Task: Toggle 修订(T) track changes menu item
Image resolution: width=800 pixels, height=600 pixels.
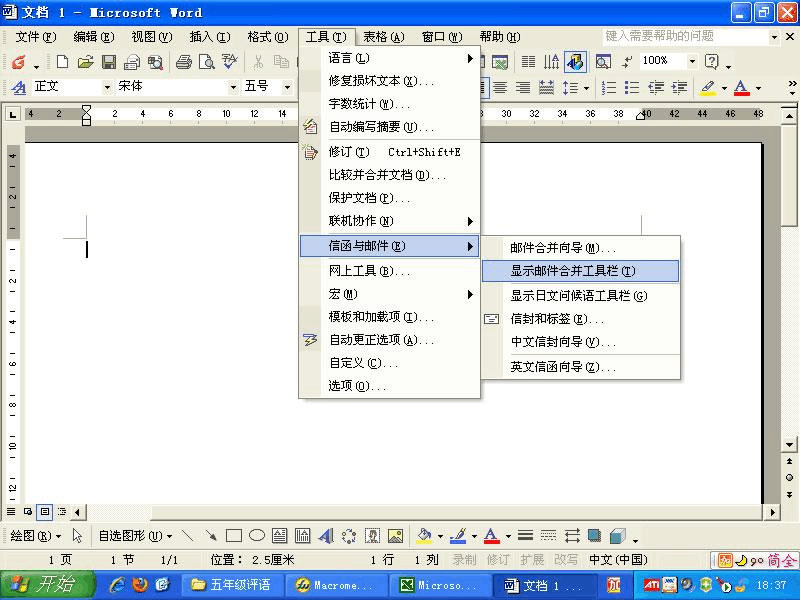Action: tap(390, 152)
